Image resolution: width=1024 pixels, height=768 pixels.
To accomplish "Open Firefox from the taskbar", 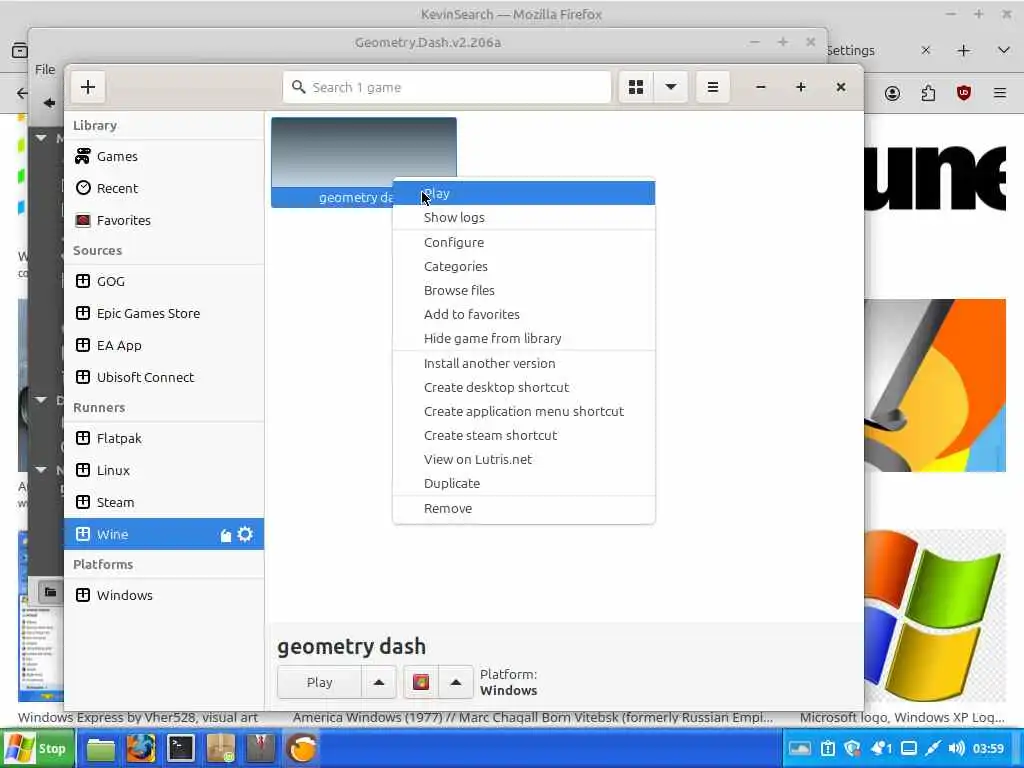I will click(140, 748).
